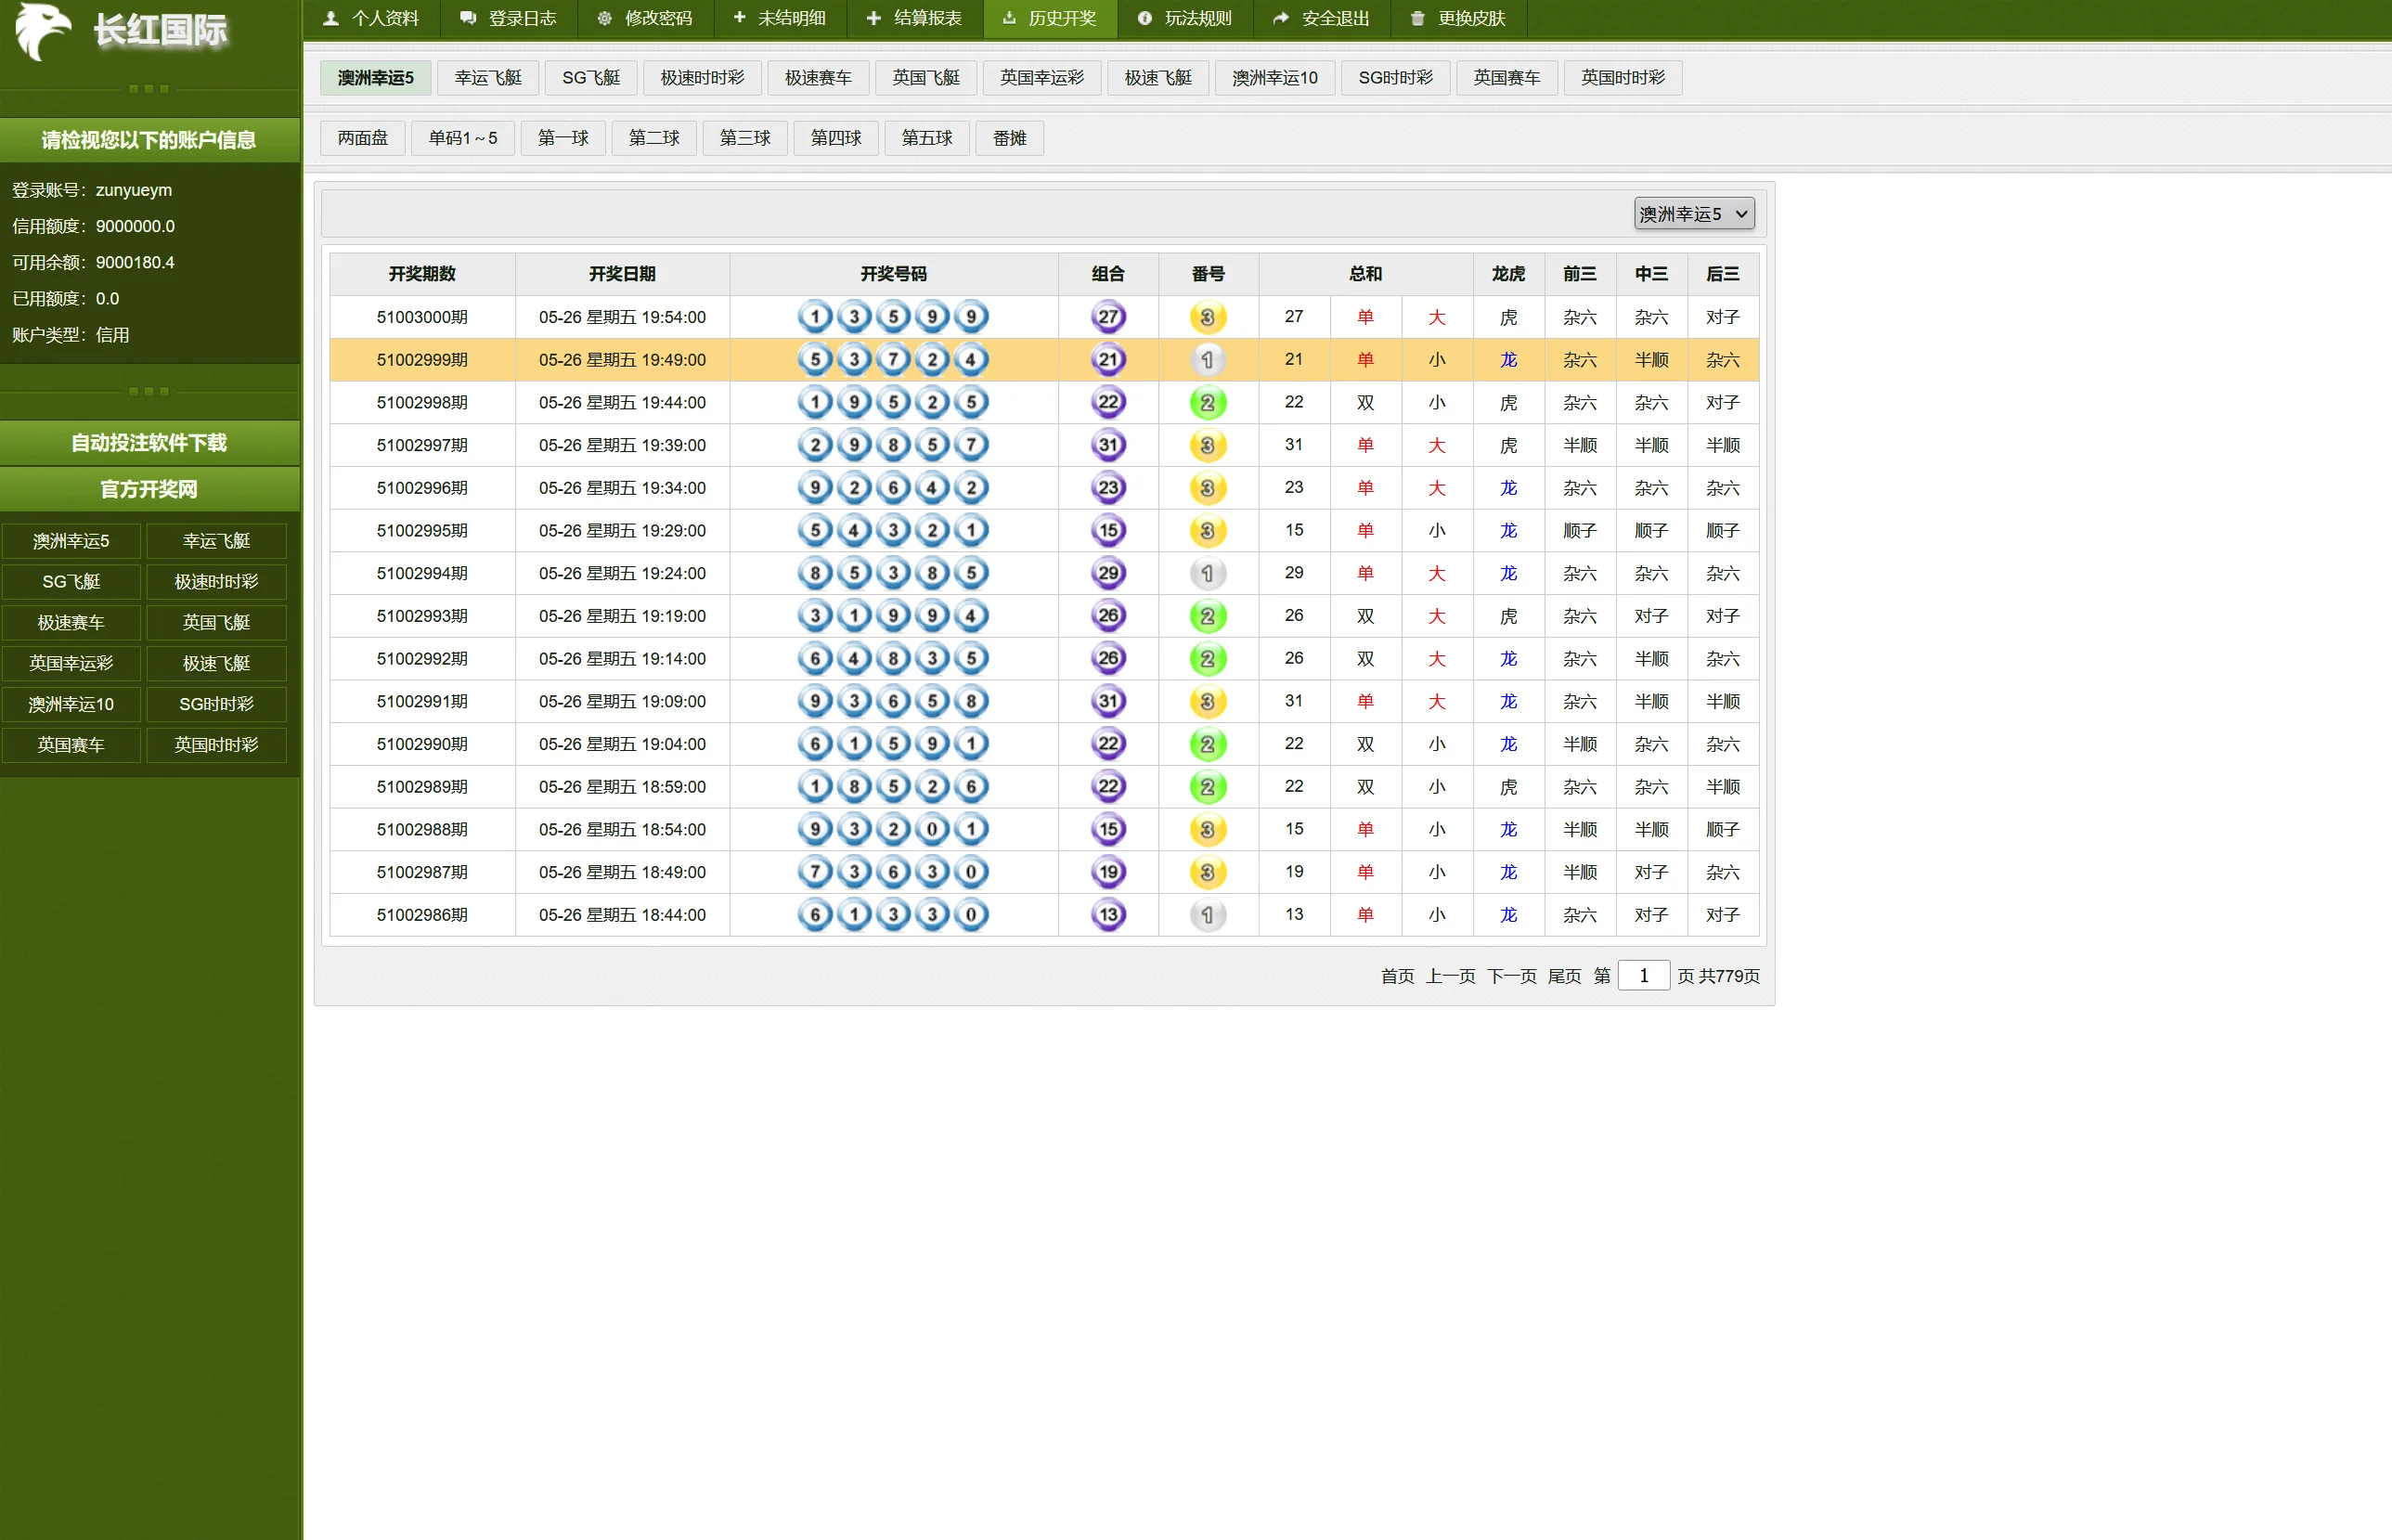Open 结算报表 with the plus icon

click(914, 18)
